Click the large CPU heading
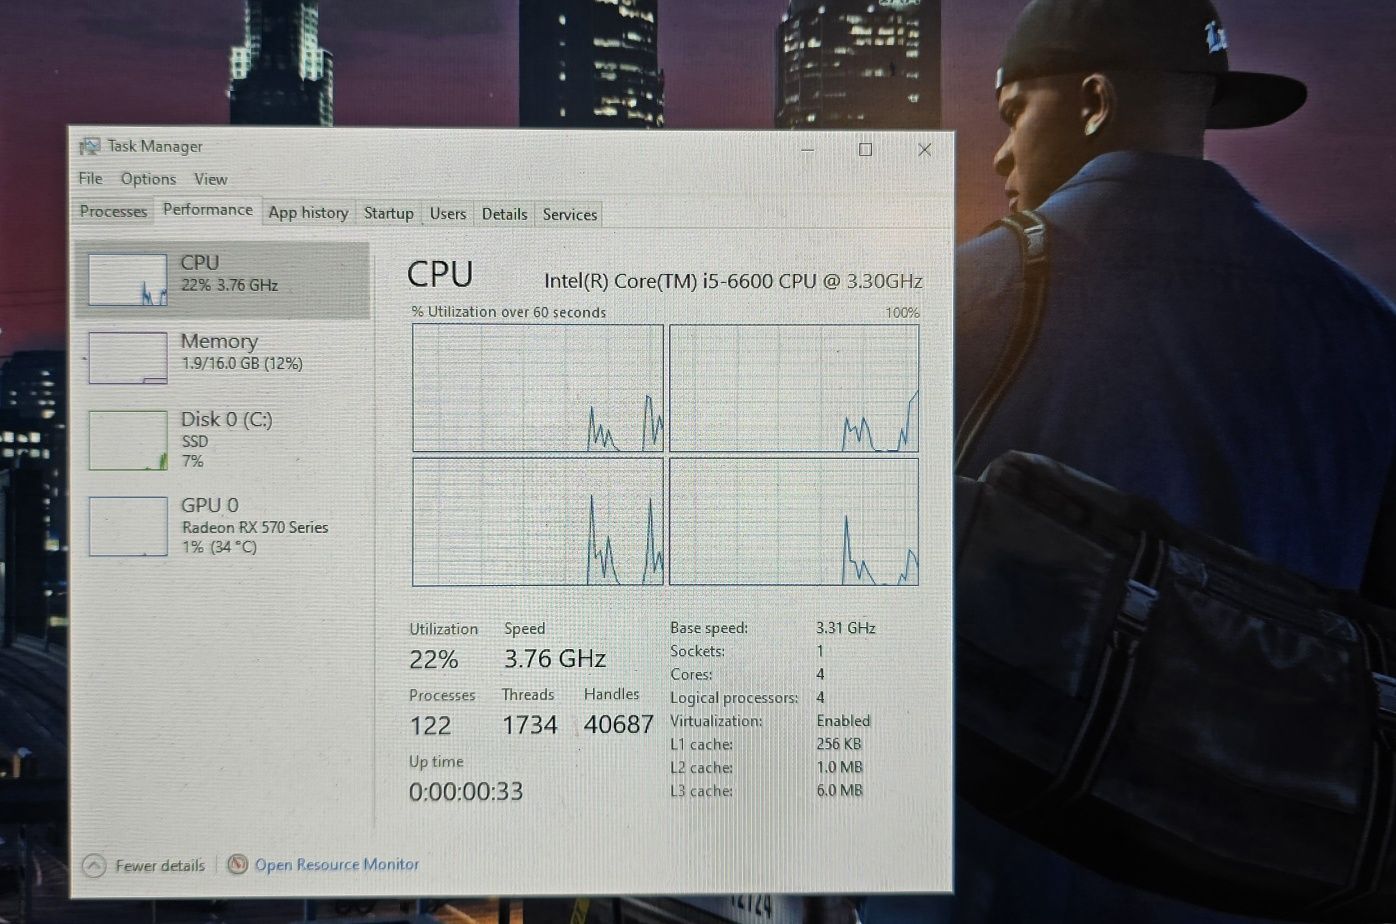The image size is (1396, 924). pyautogui.click(x=440, y=274)
